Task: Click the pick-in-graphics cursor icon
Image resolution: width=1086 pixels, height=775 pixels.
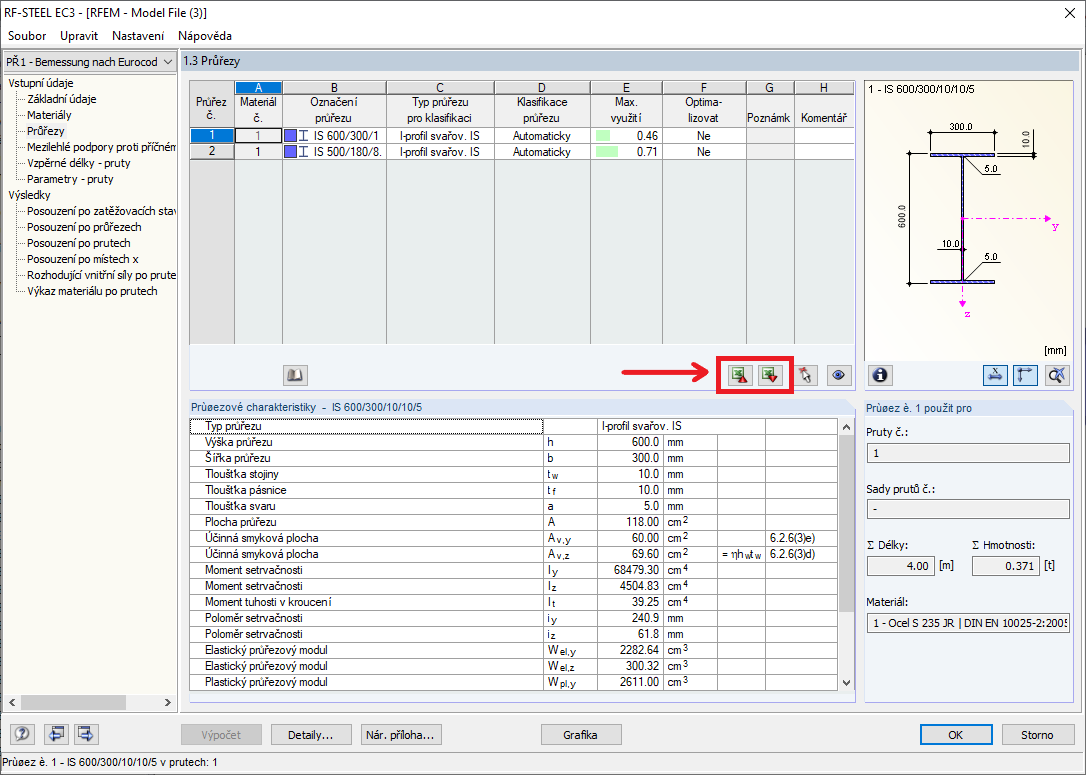Action: pyautogui.click(x=805, y=375)
